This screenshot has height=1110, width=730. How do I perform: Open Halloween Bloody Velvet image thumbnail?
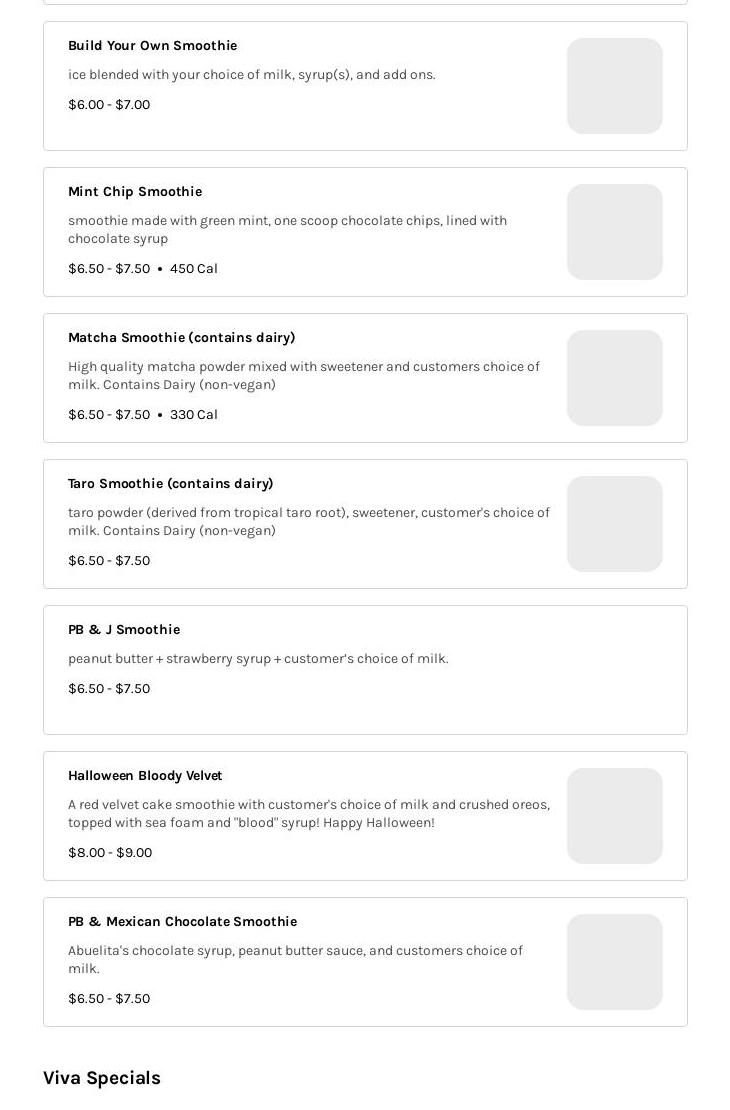click(614, 816)
